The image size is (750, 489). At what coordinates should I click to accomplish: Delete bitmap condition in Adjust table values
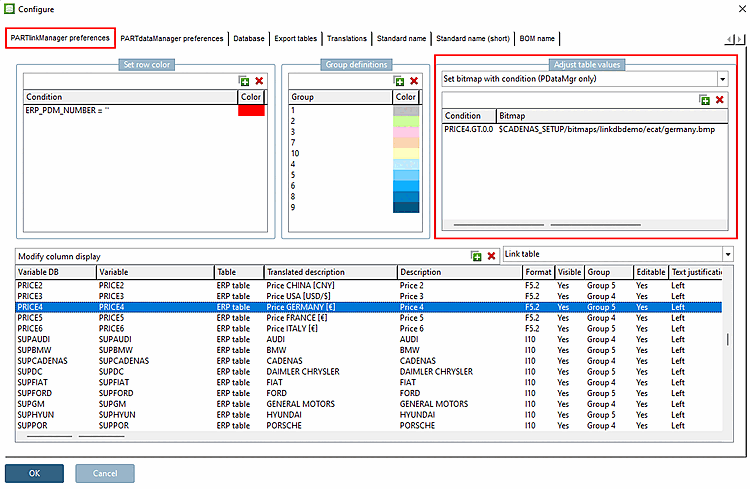[719, 100]
